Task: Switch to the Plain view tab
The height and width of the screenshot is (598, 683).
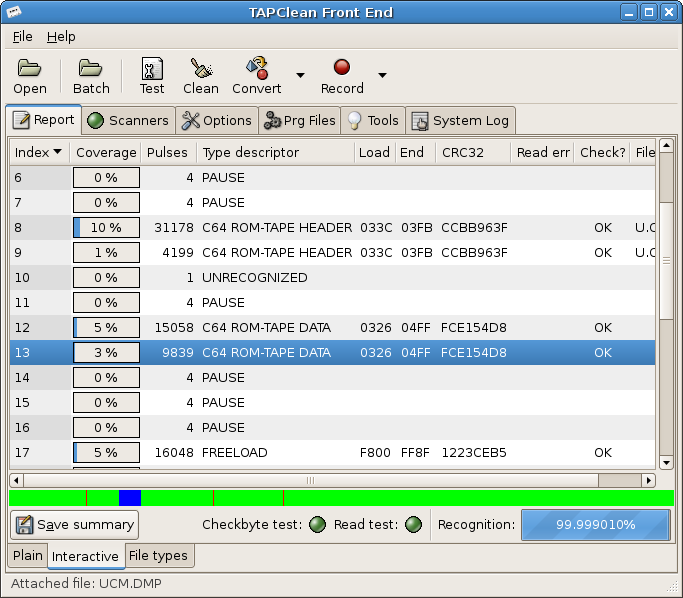Action: (x=27, y=556)
